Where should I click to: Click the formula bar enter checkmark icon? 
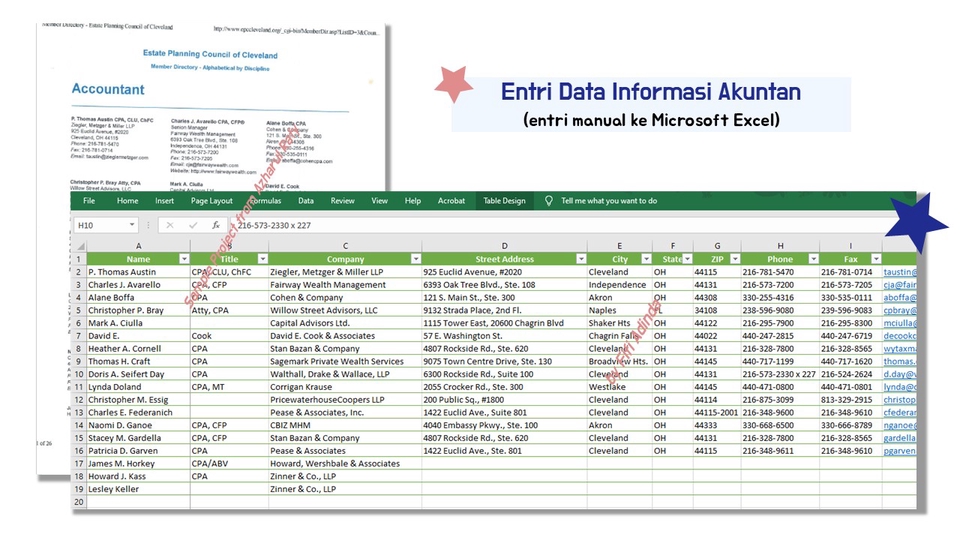click(x=193, y=225)
